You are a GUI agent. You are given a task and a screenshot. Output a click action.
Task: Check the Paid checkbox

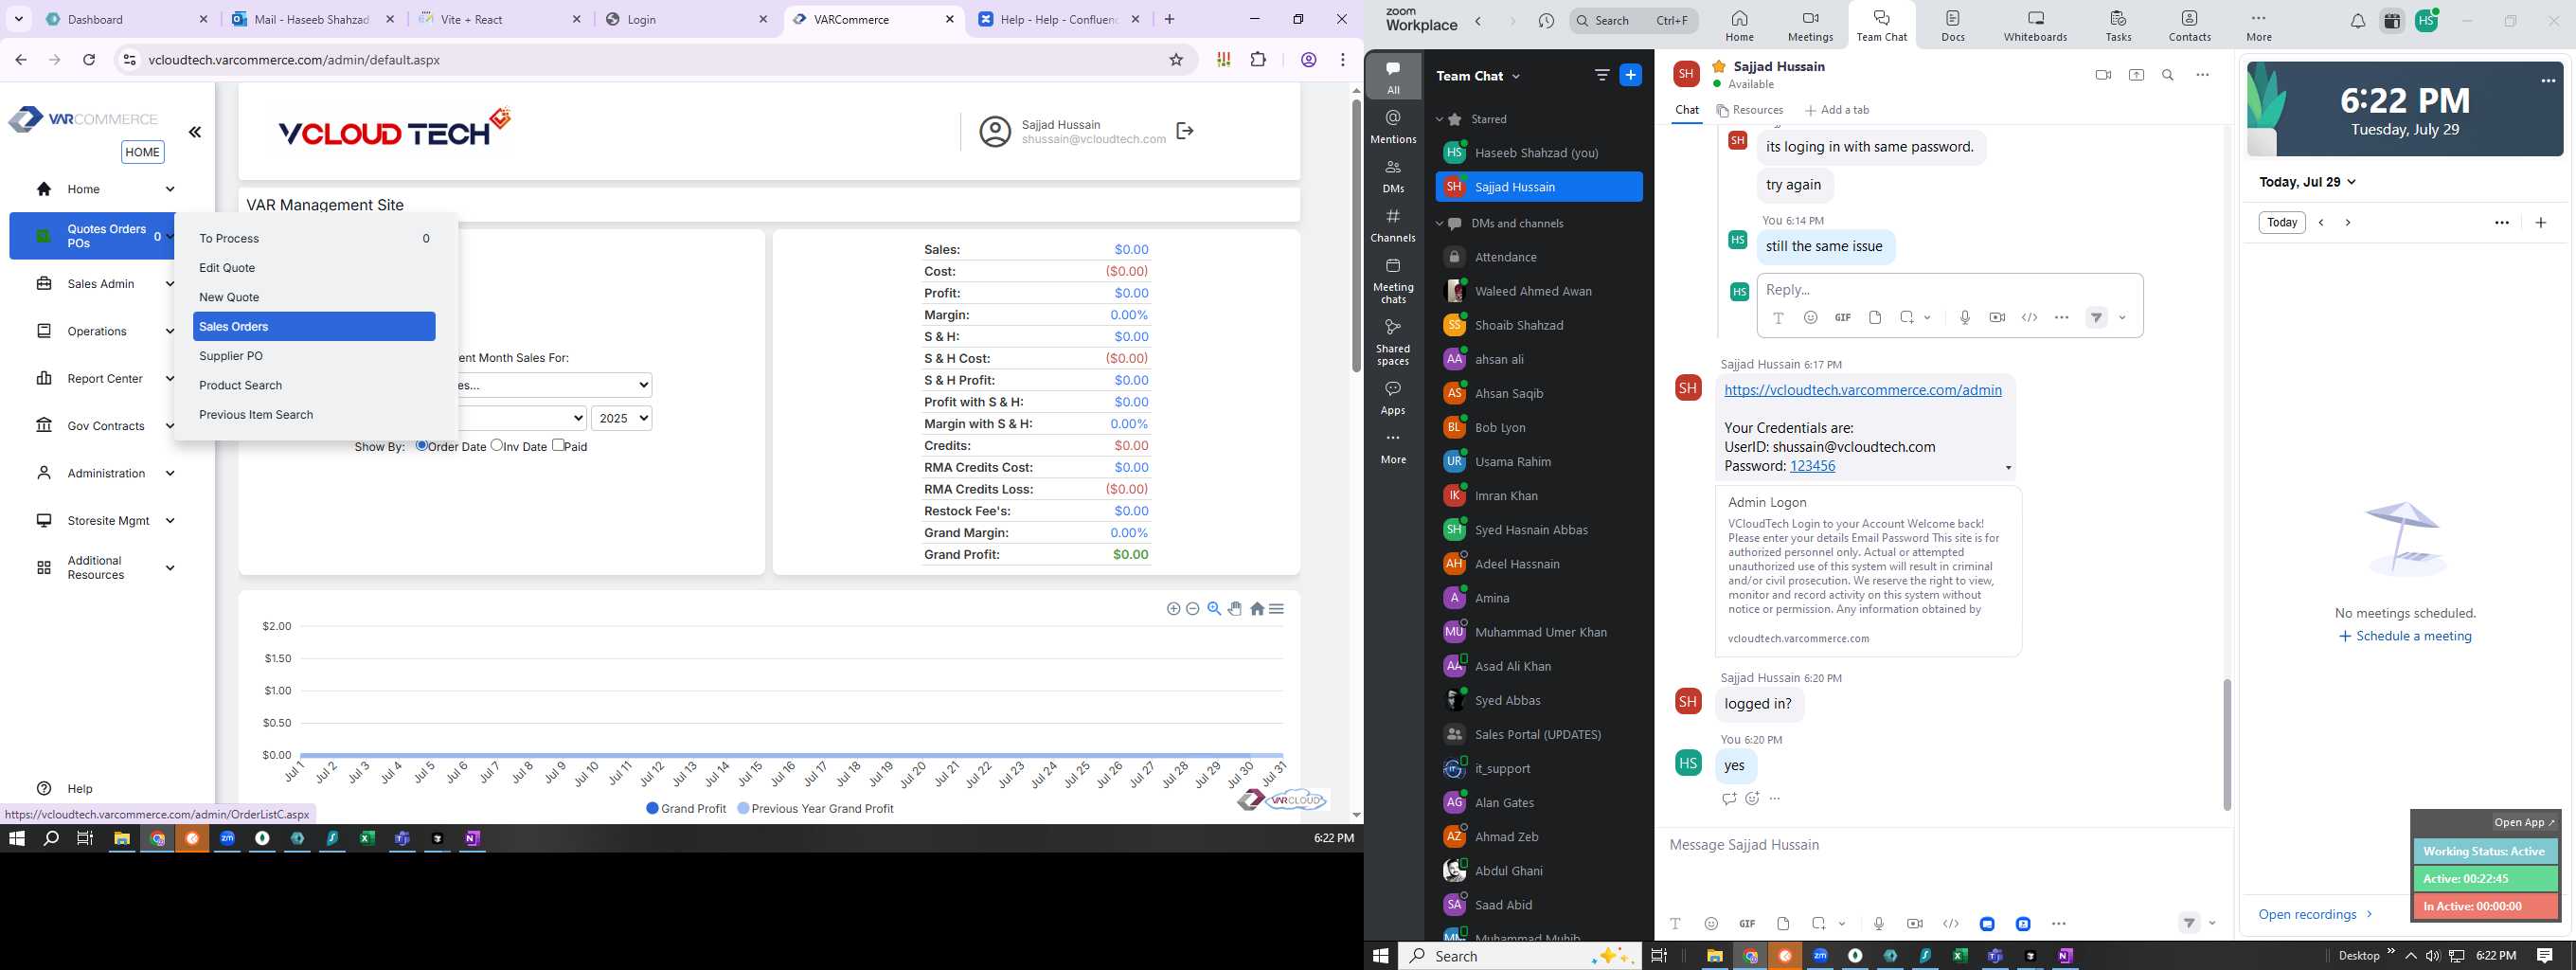click(x=558, y=445)
